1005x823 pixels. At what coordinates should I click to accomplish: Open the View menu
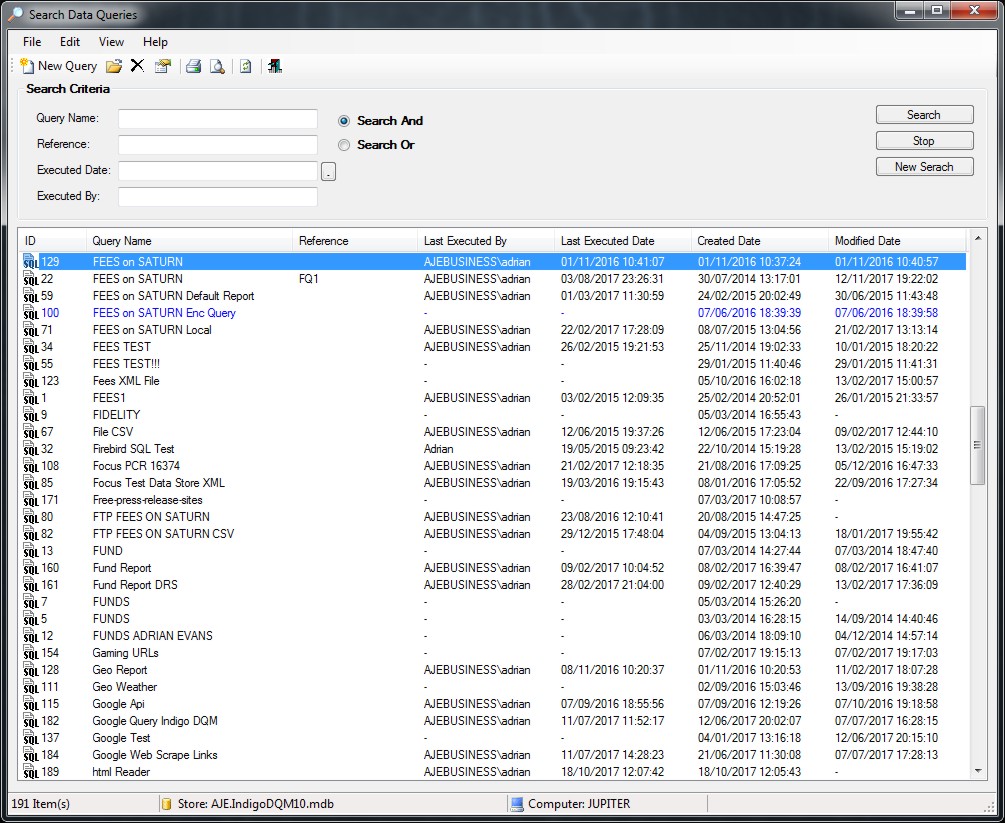(x=111, y=42)
